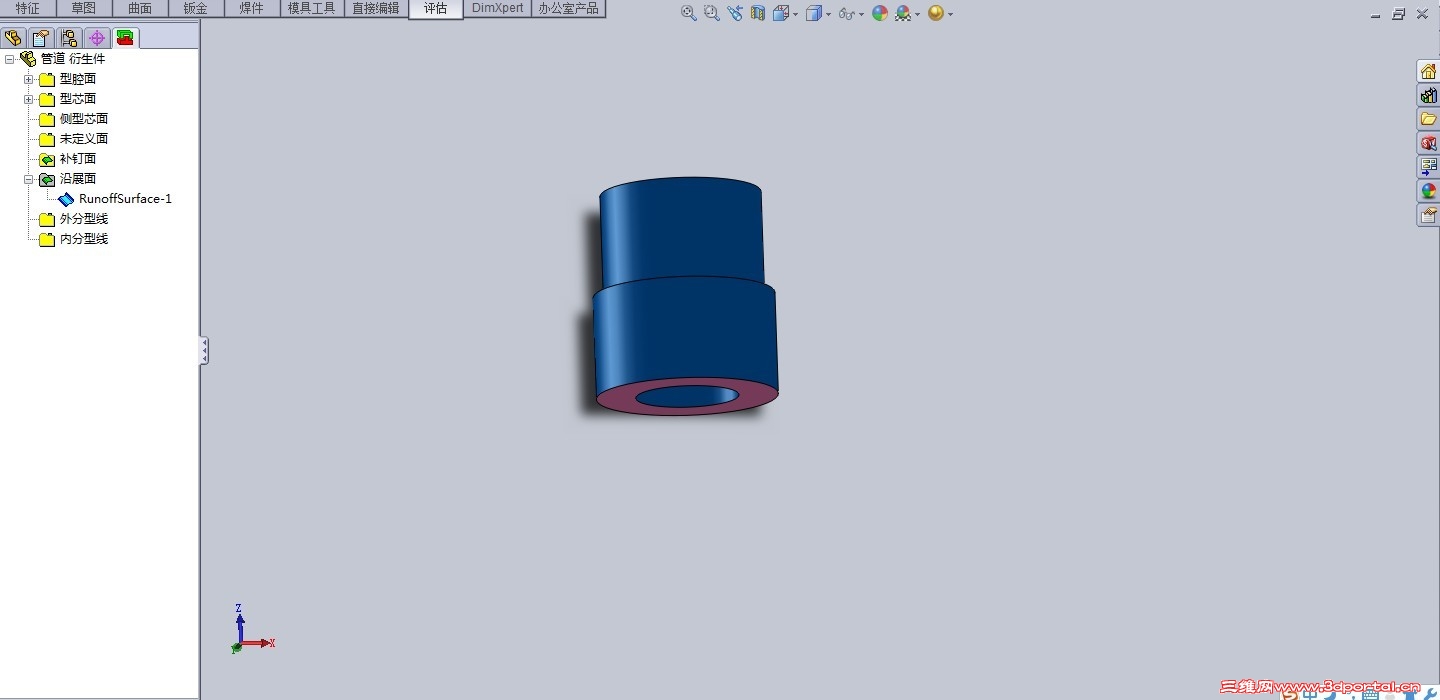
Task: Click the Previous View icon
Action: tap(735, 13)
